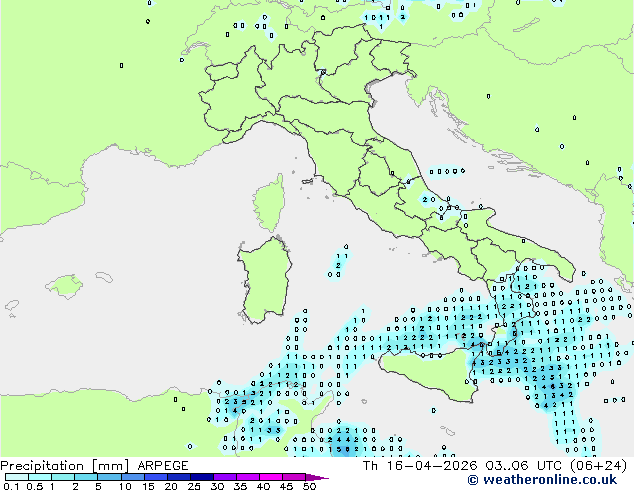This screenshot has width=634, height=490.
Task: Click the island of Sardinia on the map
Action: click(265, 281)
